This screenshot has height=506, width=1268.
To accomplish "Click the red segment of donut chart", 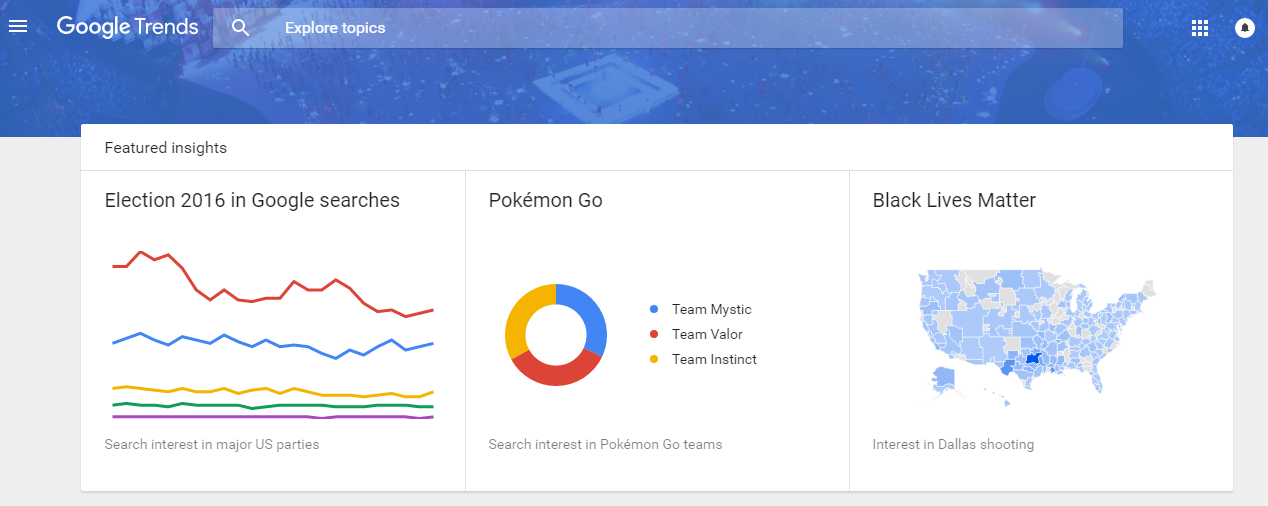I will tap(557, 374).
